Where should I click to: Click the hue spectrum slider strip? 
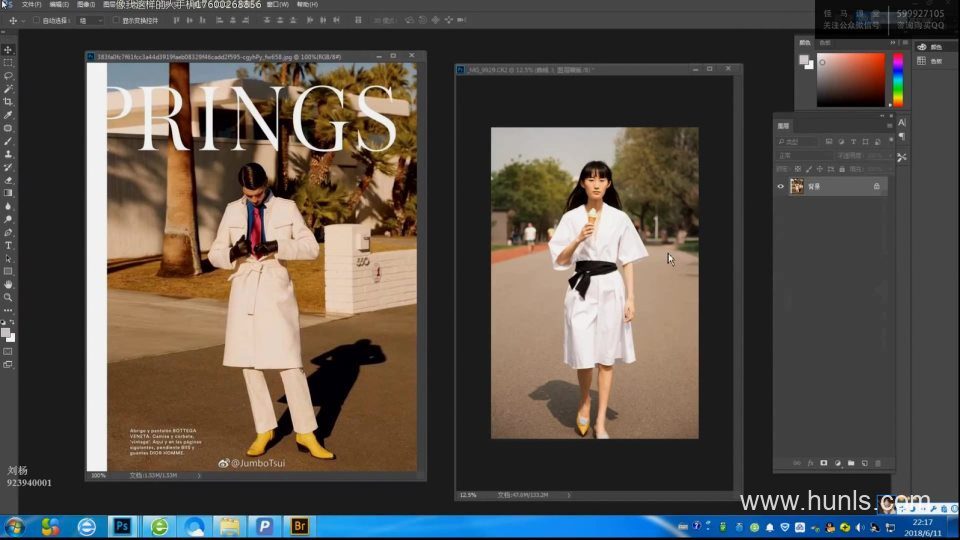(897, 80)
